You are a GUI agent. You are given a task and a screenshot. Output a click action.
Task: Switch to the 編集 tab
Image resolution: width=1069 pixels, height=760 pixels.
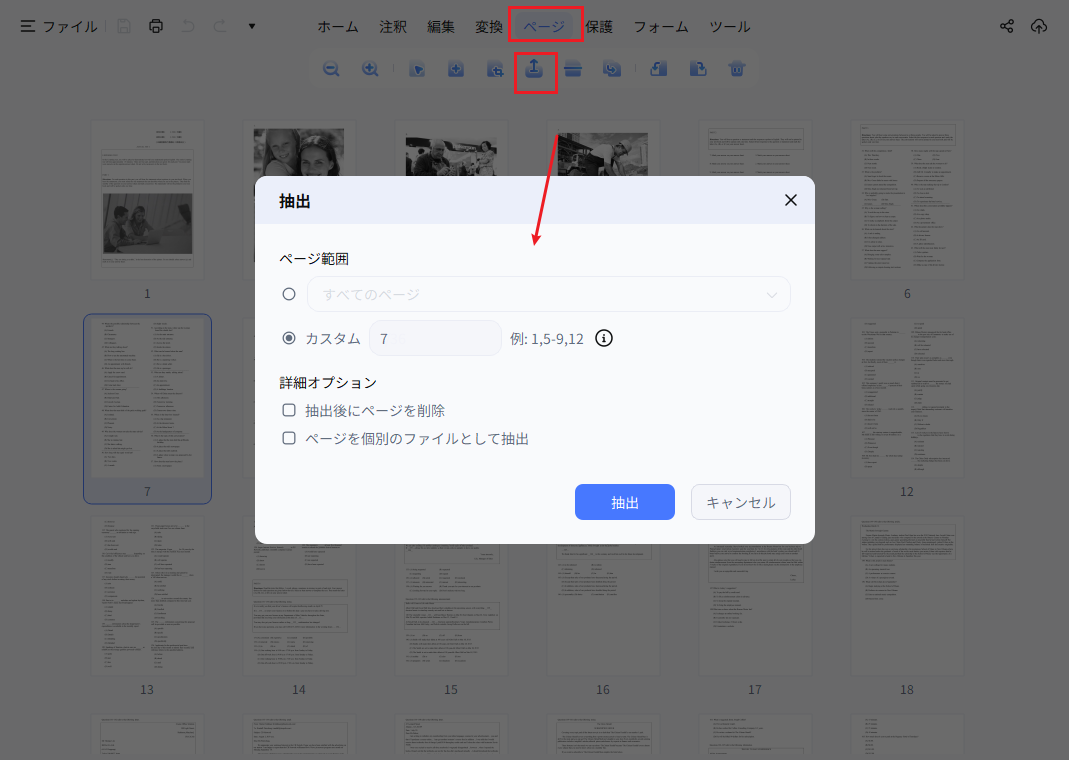[441, 27]
